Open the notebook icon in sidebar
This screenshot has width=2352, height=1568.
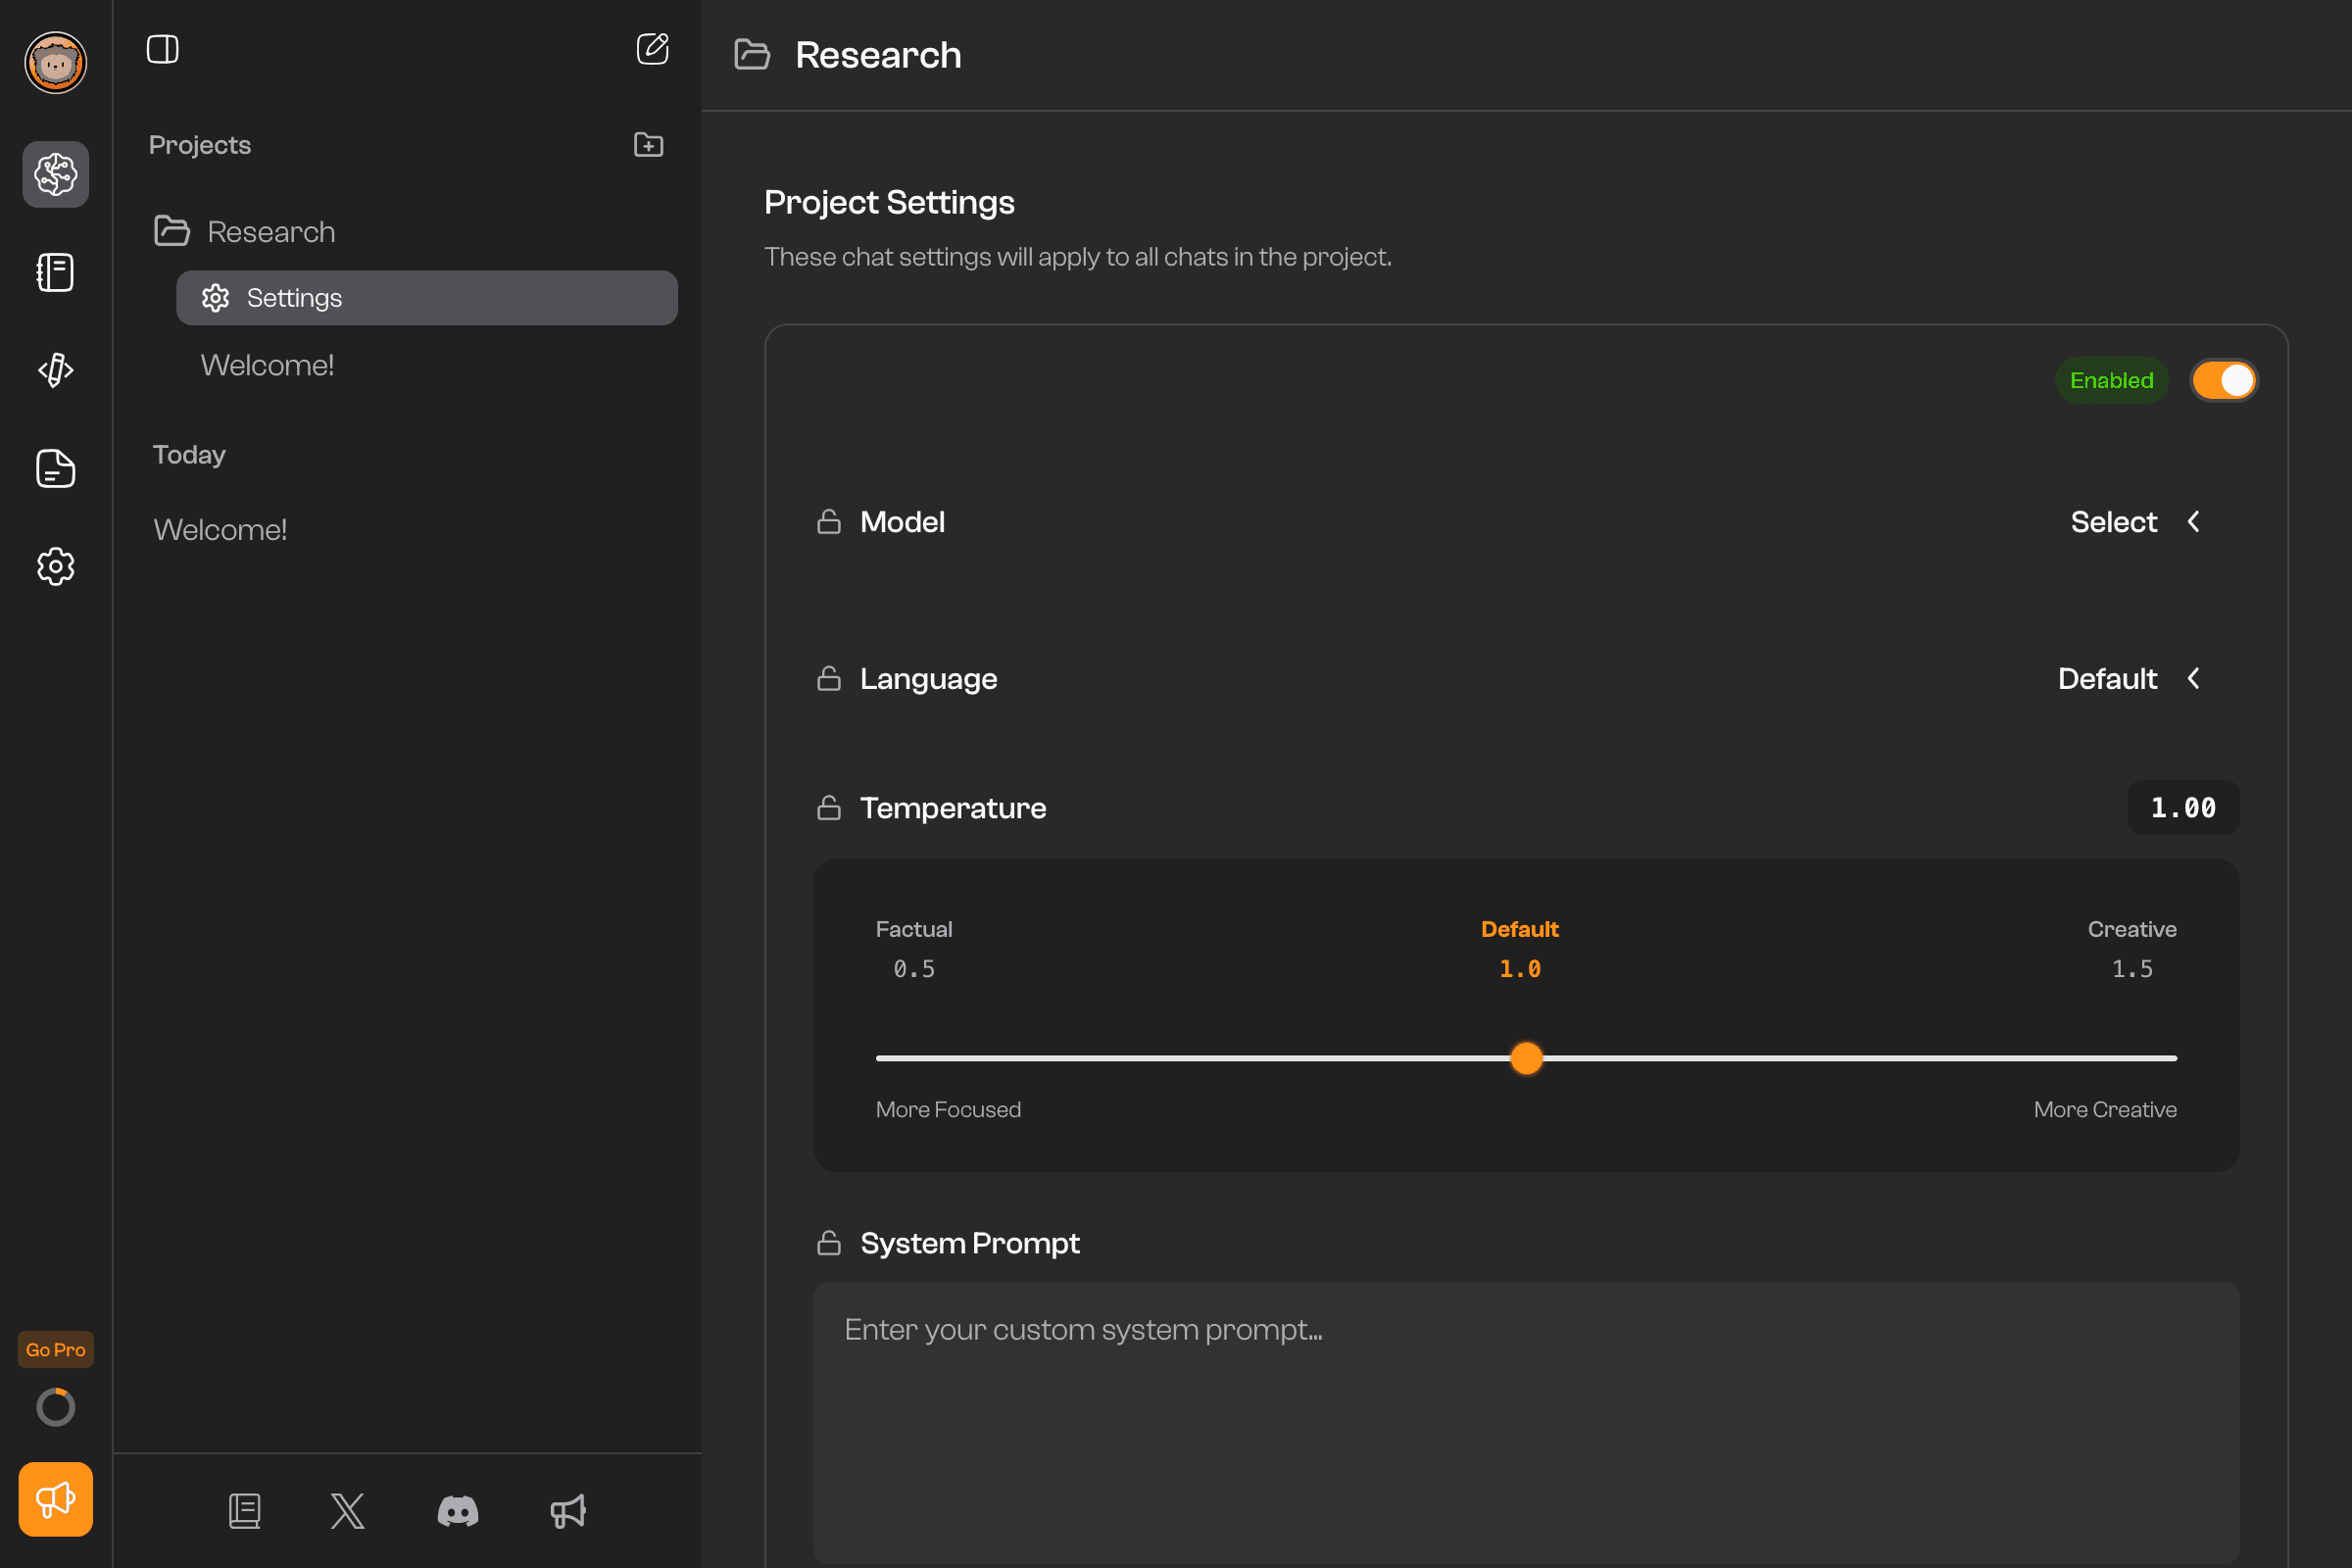(56, 272)
